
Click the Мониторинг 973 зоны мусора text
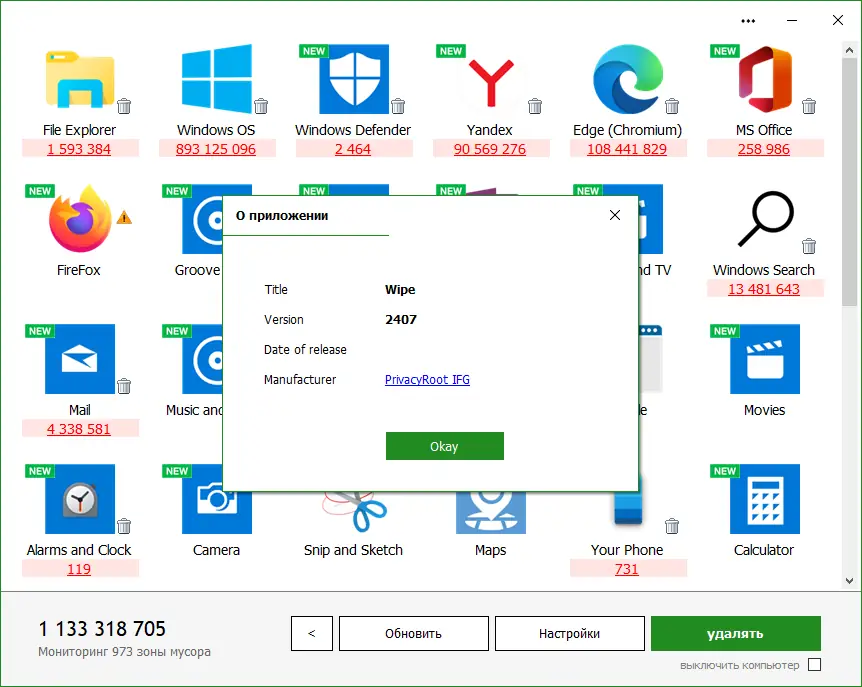(x=124, y=652)
